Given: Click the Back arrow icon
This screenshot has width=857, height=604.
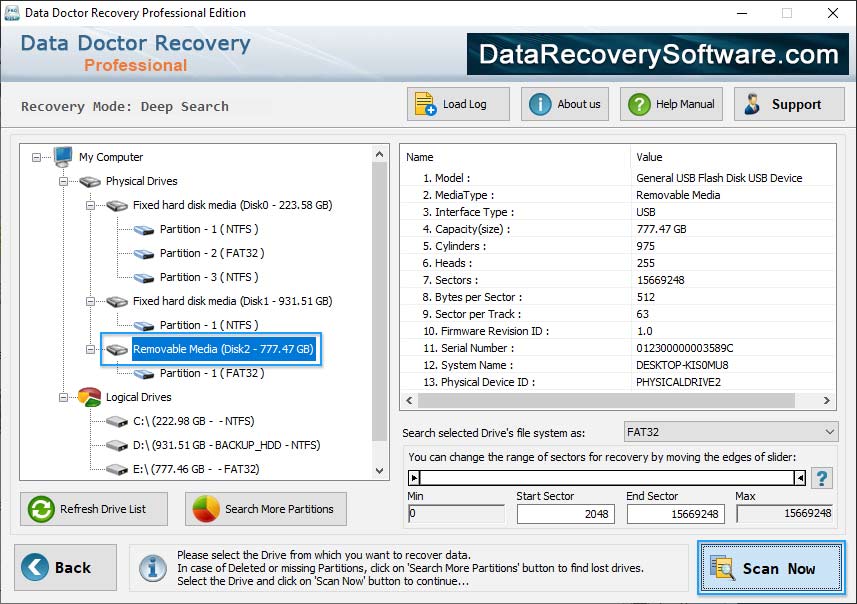Looking at the screenshot, I should click(36, 567).
